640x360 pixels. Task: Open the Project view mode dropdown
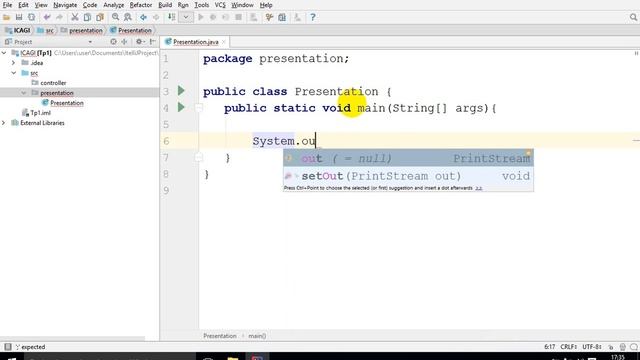point(90,42)
